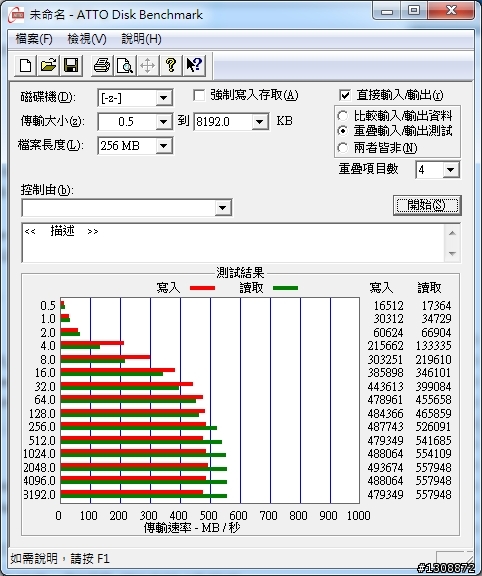Open 磁碟機 drive dropdown

(x=163, y=98)
